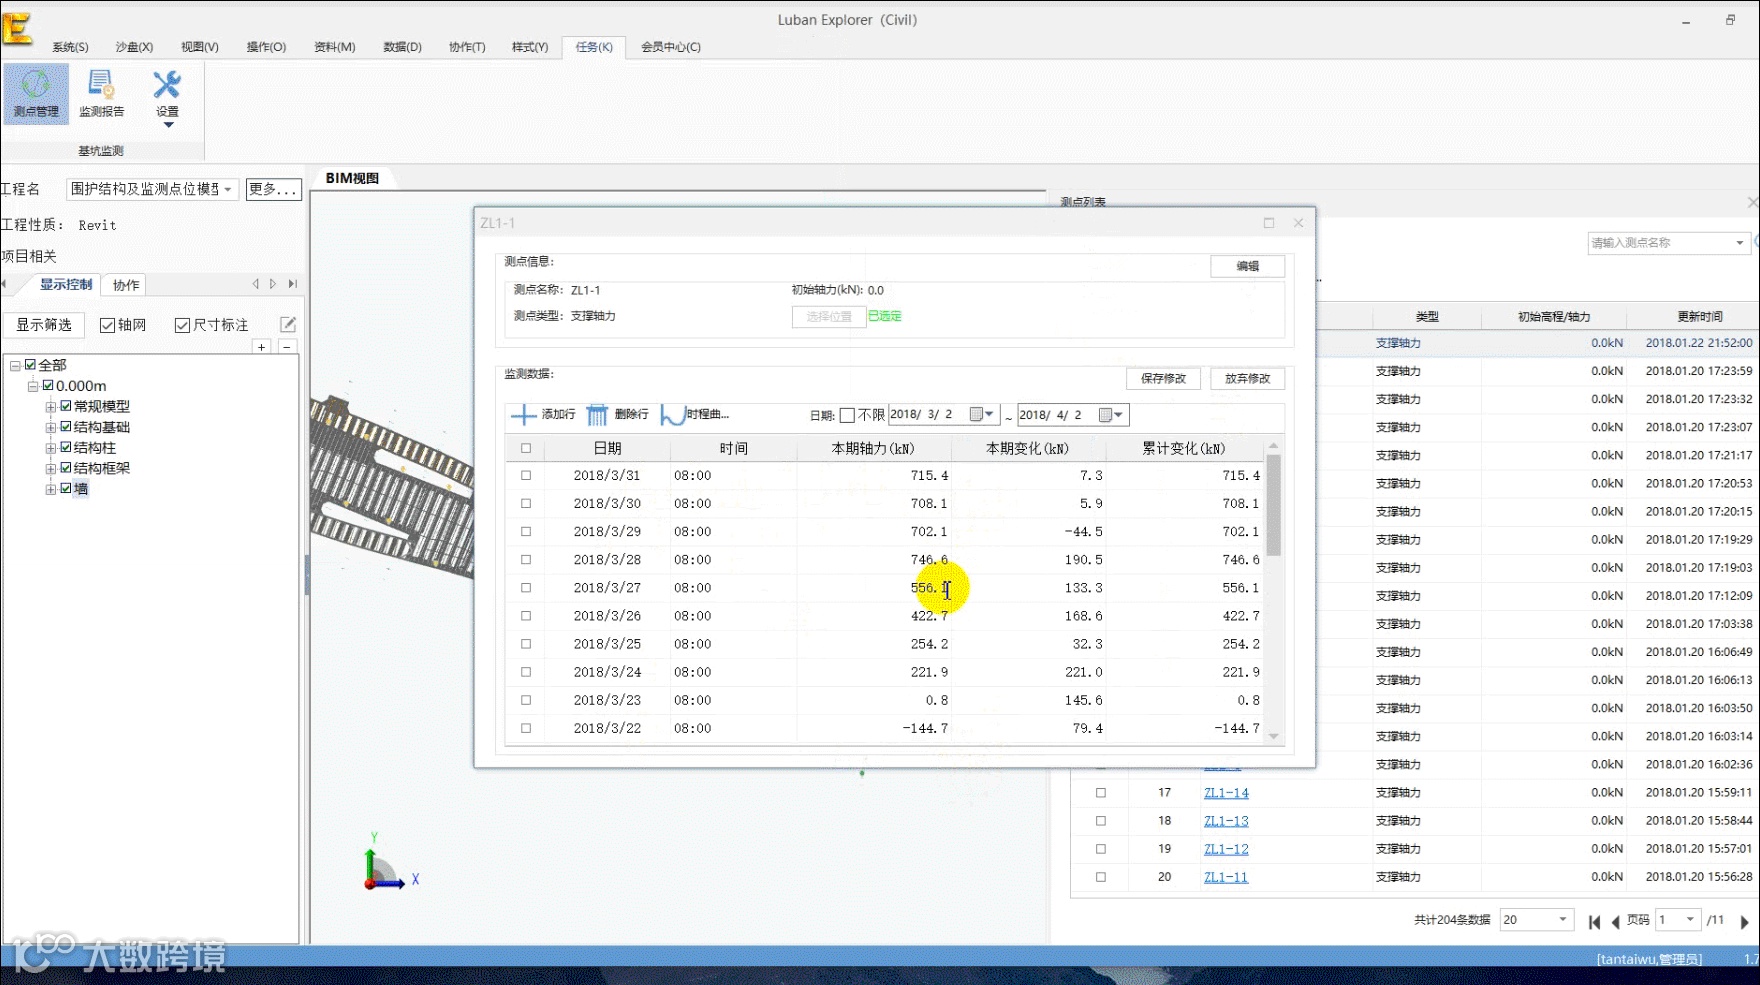
Task: Open the 测点管理 tool icon
Action: pyautogui.click(x=36, y=93)
